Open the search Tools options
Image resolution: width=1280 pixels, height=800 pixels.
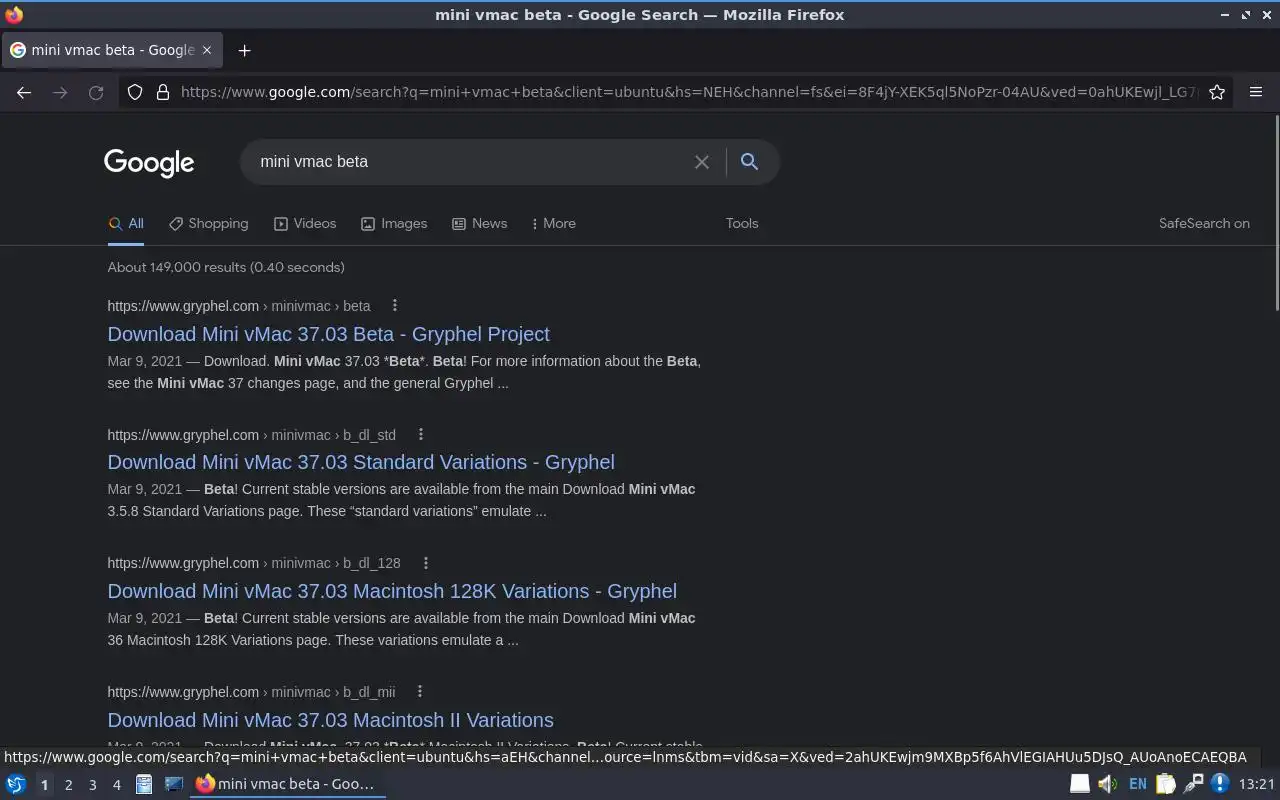click(742, 224)
